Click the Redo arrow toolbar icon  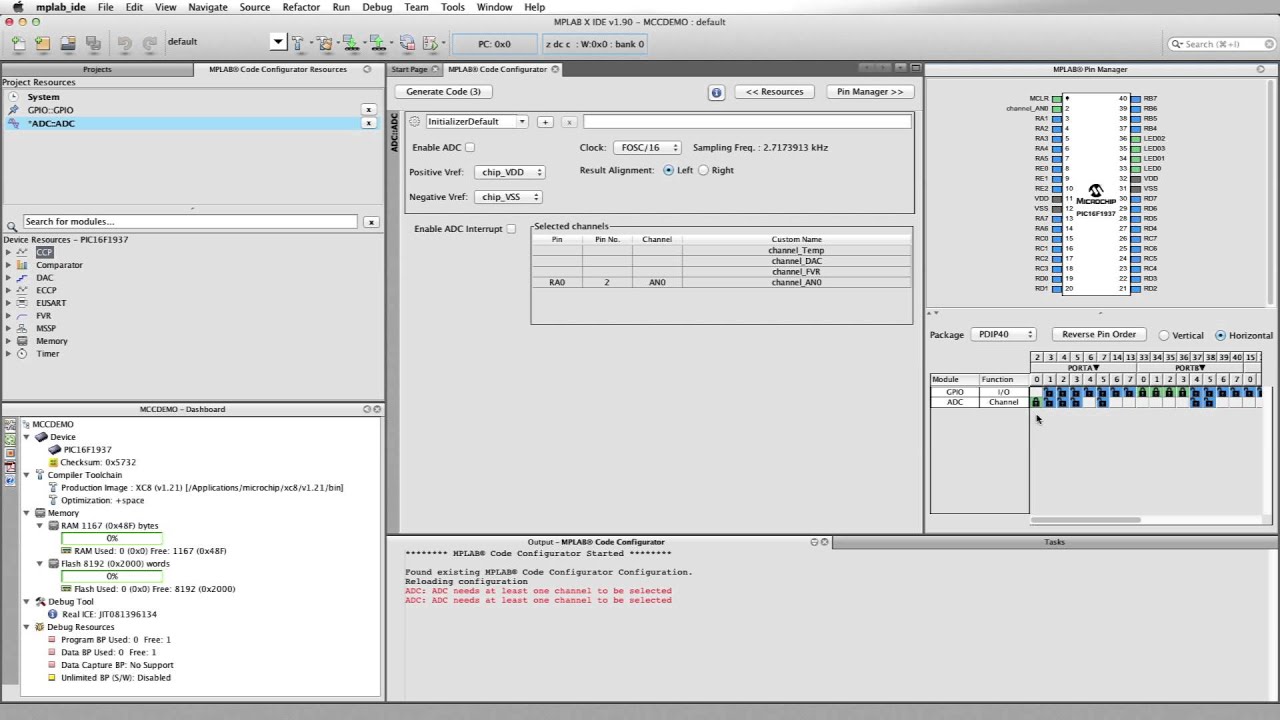[x=150, y=43]
